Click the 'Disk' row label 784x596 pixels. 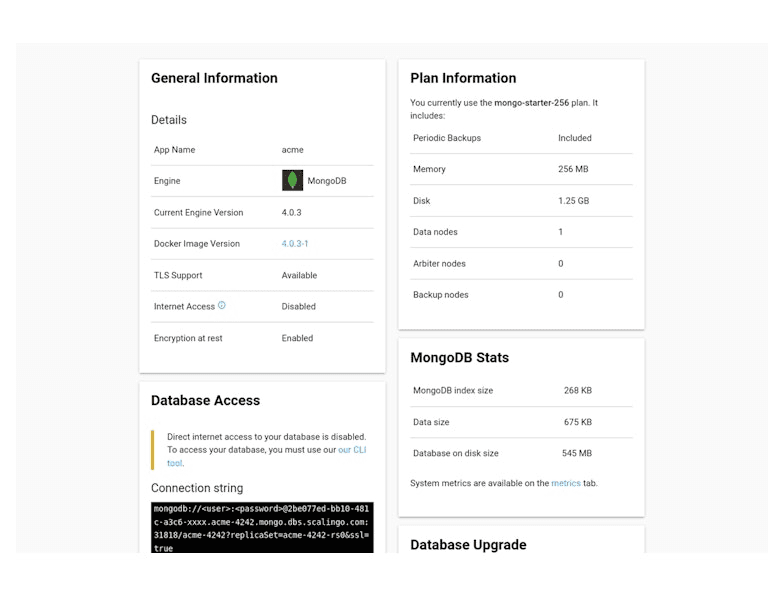coord(422,200)
